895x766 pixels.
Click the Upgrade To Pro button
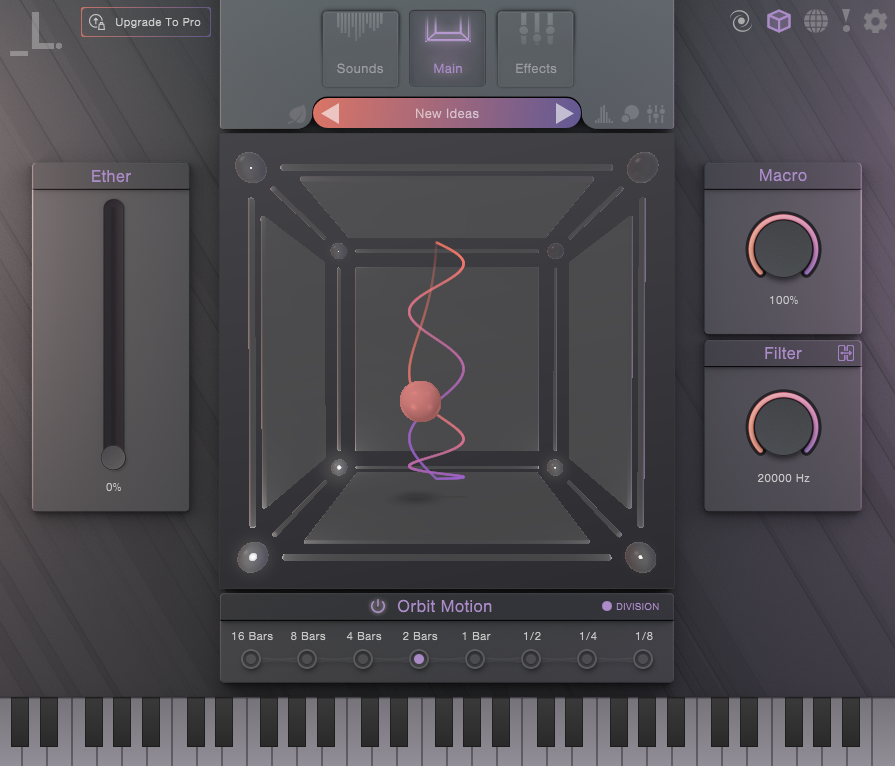click(146, 22)
